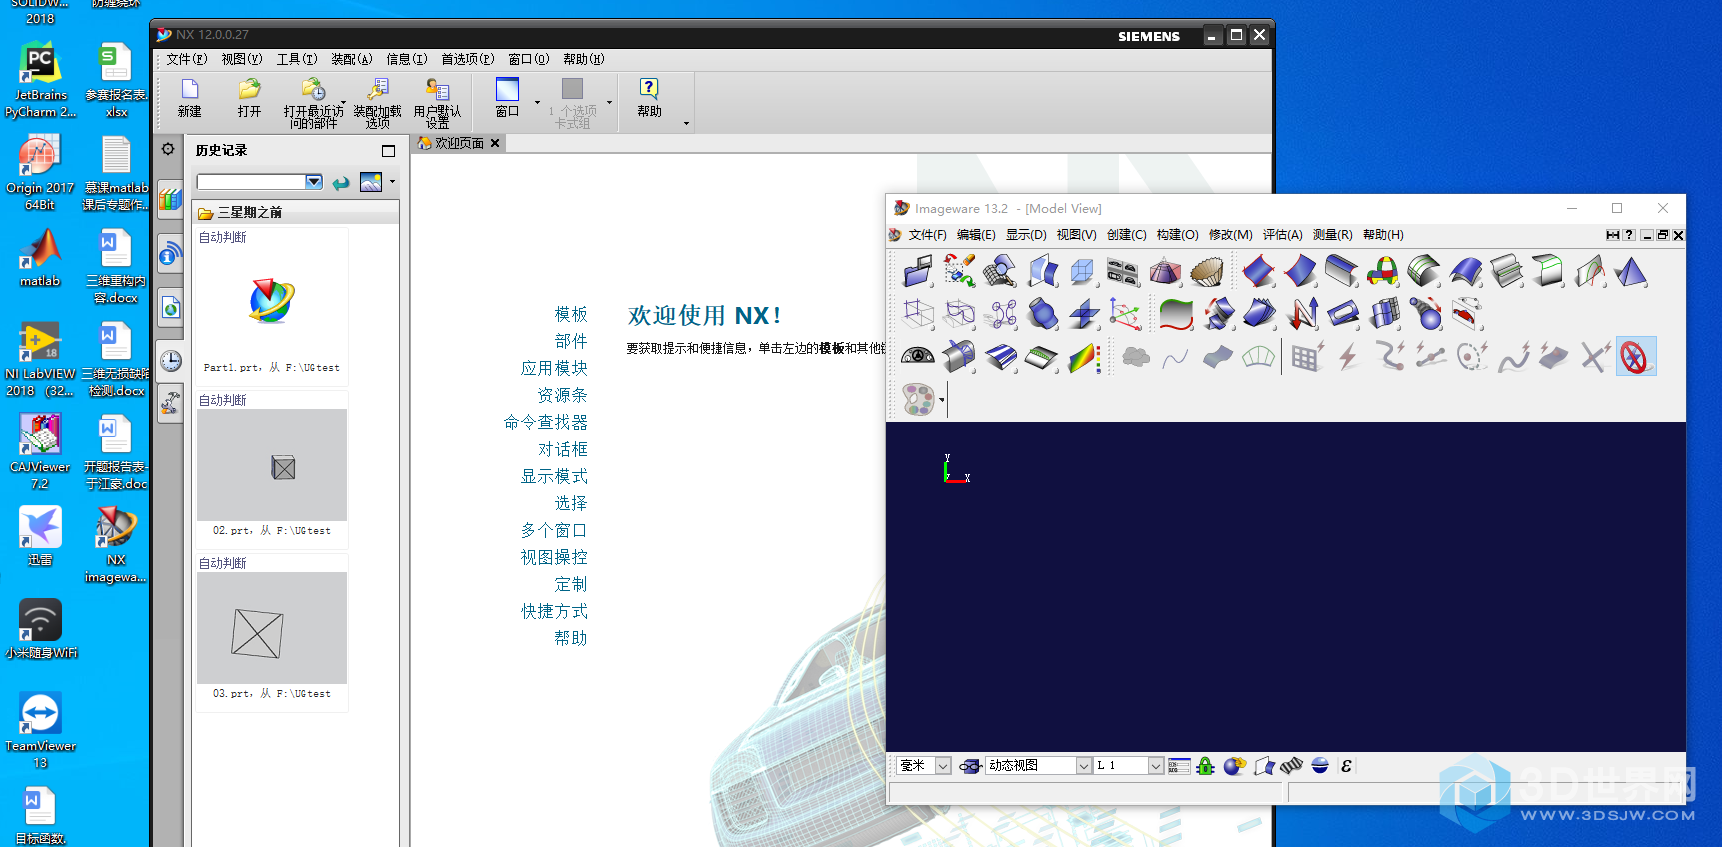Image resolution: width=1722 pixels, height=847 pixels.
Task: Click the blue cylinder solid icon
Action: pyautogui.click(x=1043, y=314)
